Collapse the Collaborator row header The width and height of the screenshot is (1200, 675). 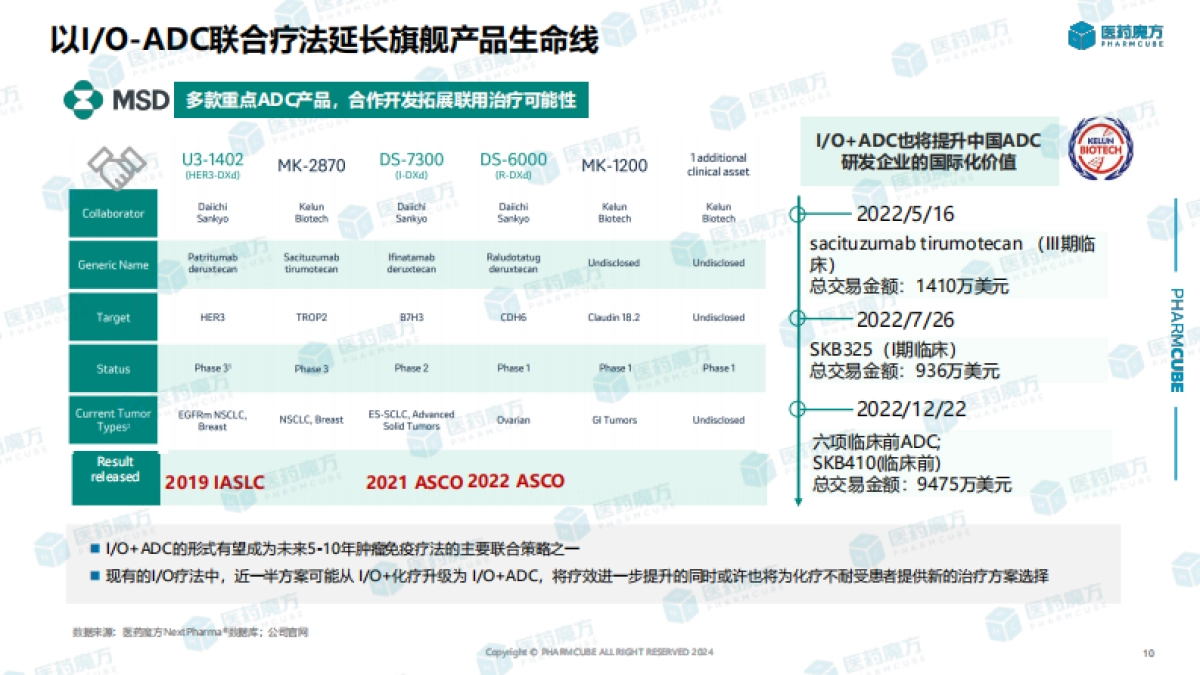[x=112, y=213]
